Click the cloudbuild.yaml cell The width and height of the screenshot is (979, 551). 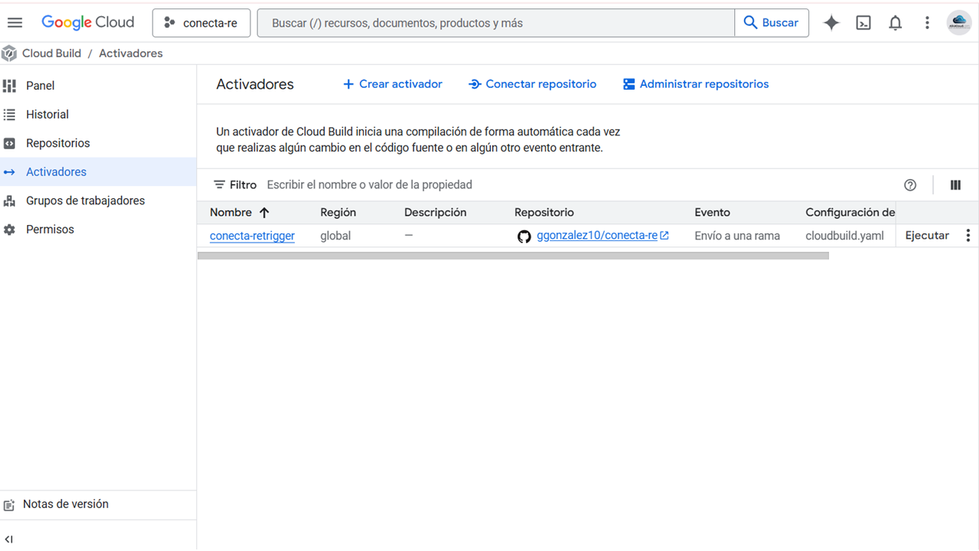[x=844, y=236]
